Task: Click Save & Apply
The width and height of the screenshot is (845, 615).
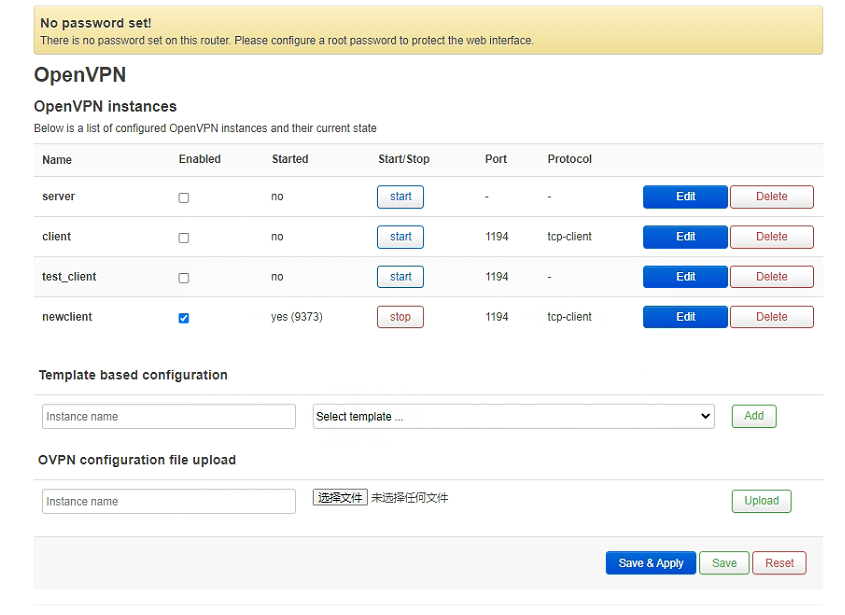Action: click(650, 563)
